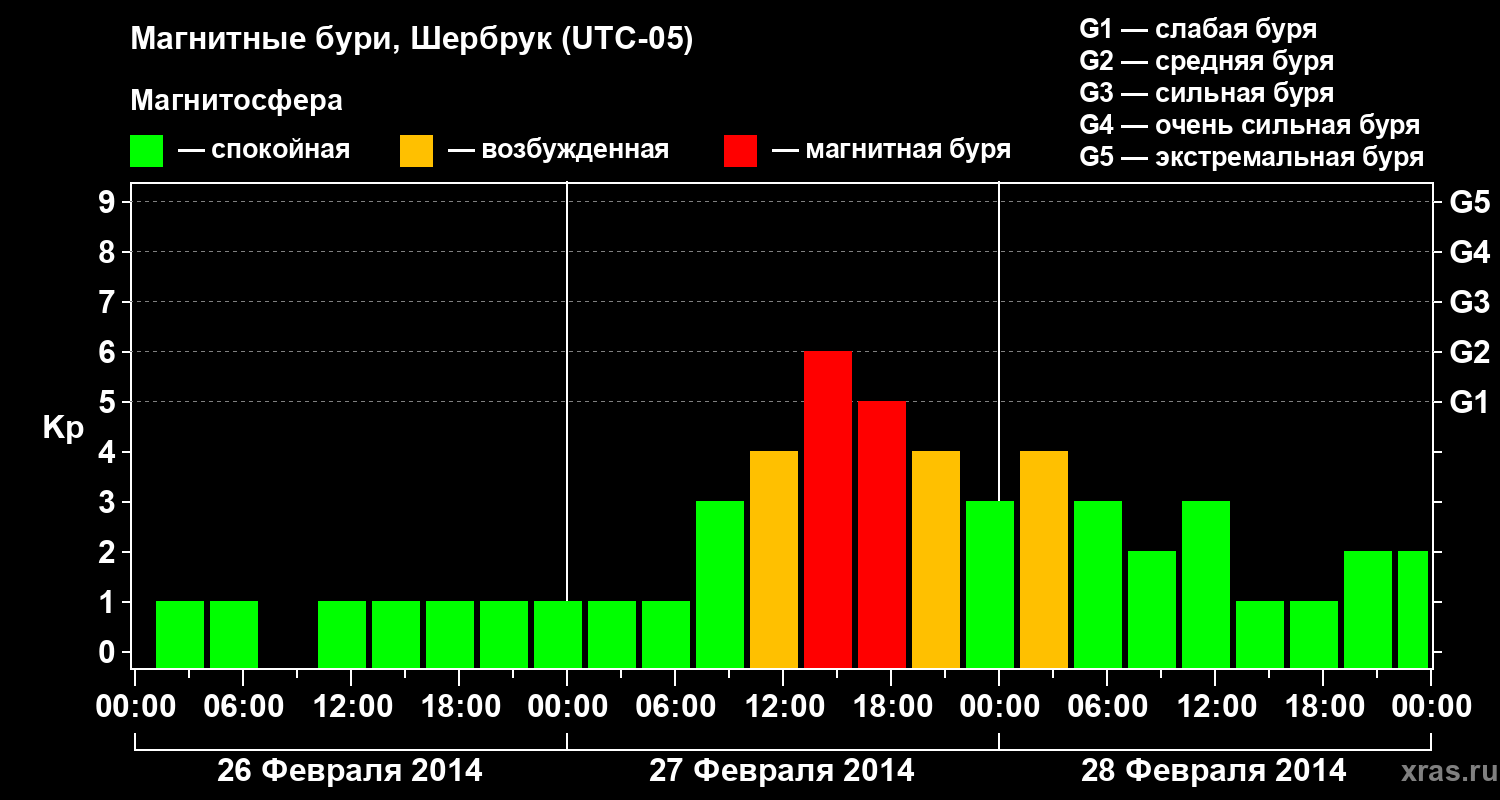The width and height of the screenshot is (1500, 800).
Task: Click the green 'спокойная' legend swatch
Action: pos(147,151)
